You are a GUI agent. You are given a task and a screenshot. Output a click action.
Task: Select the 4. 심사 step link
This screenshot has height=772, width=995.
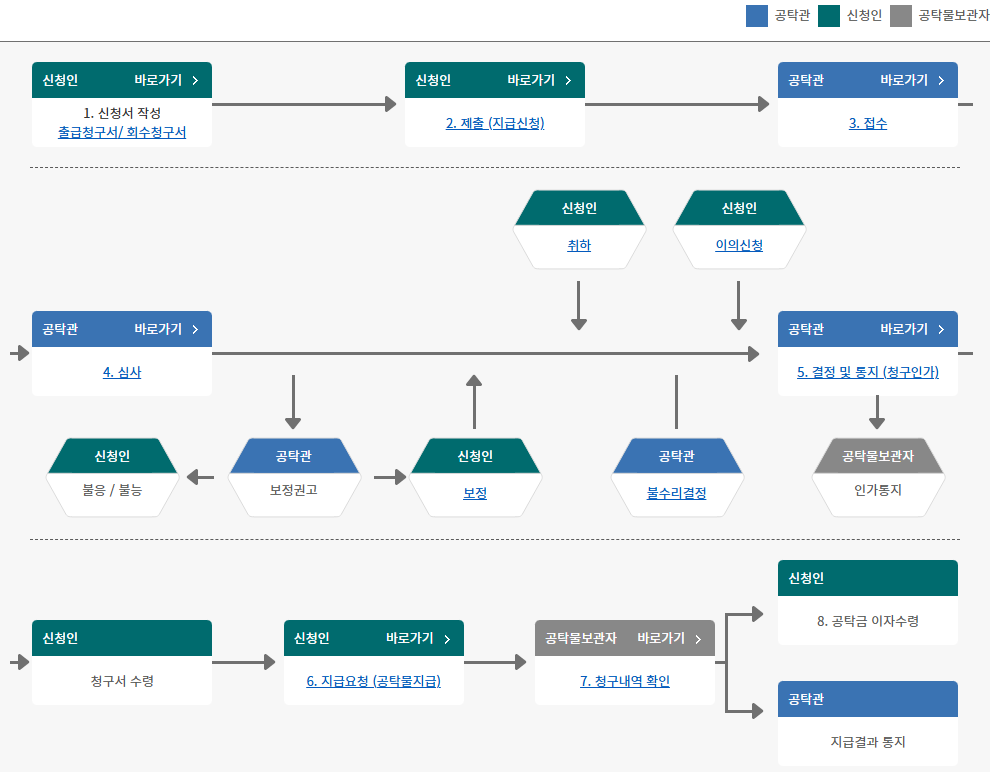122,372
